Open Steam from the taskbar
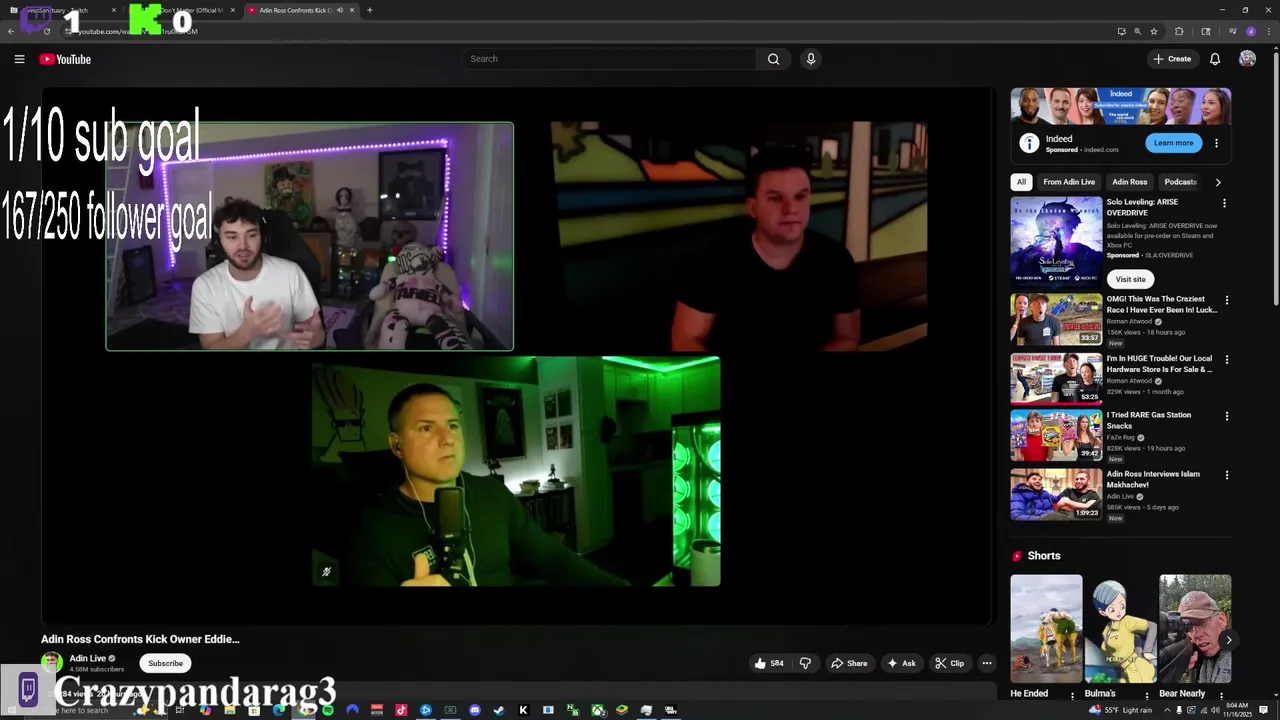Image resolution: width=1280 pixels, height=720 pixels. [499, 710]
